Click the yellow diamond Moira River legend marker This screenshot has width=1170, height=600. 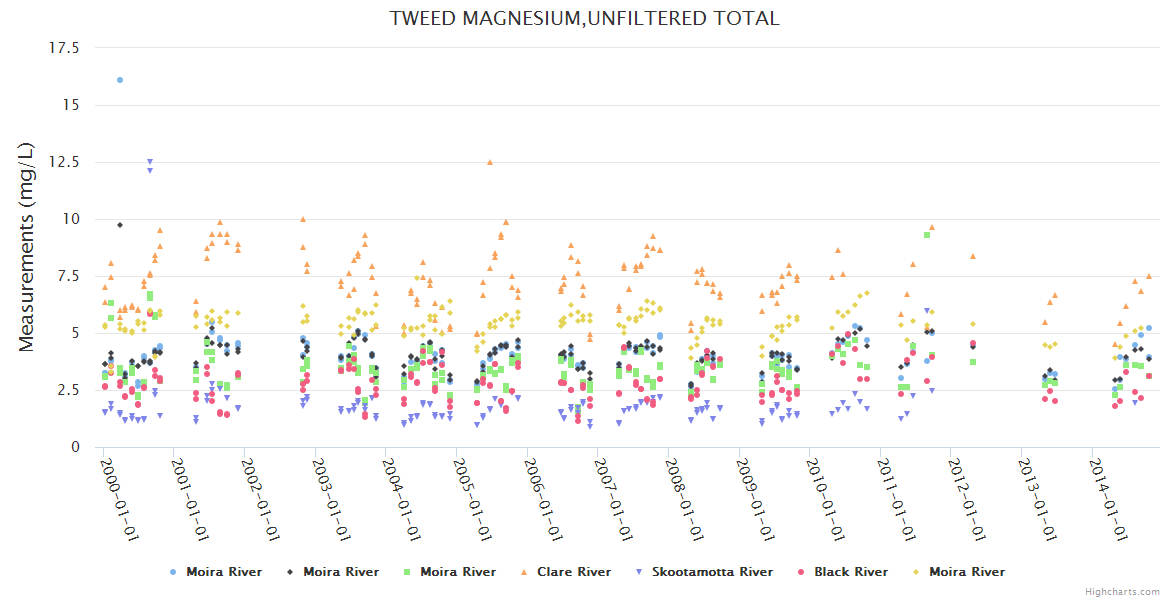[916, 572]
